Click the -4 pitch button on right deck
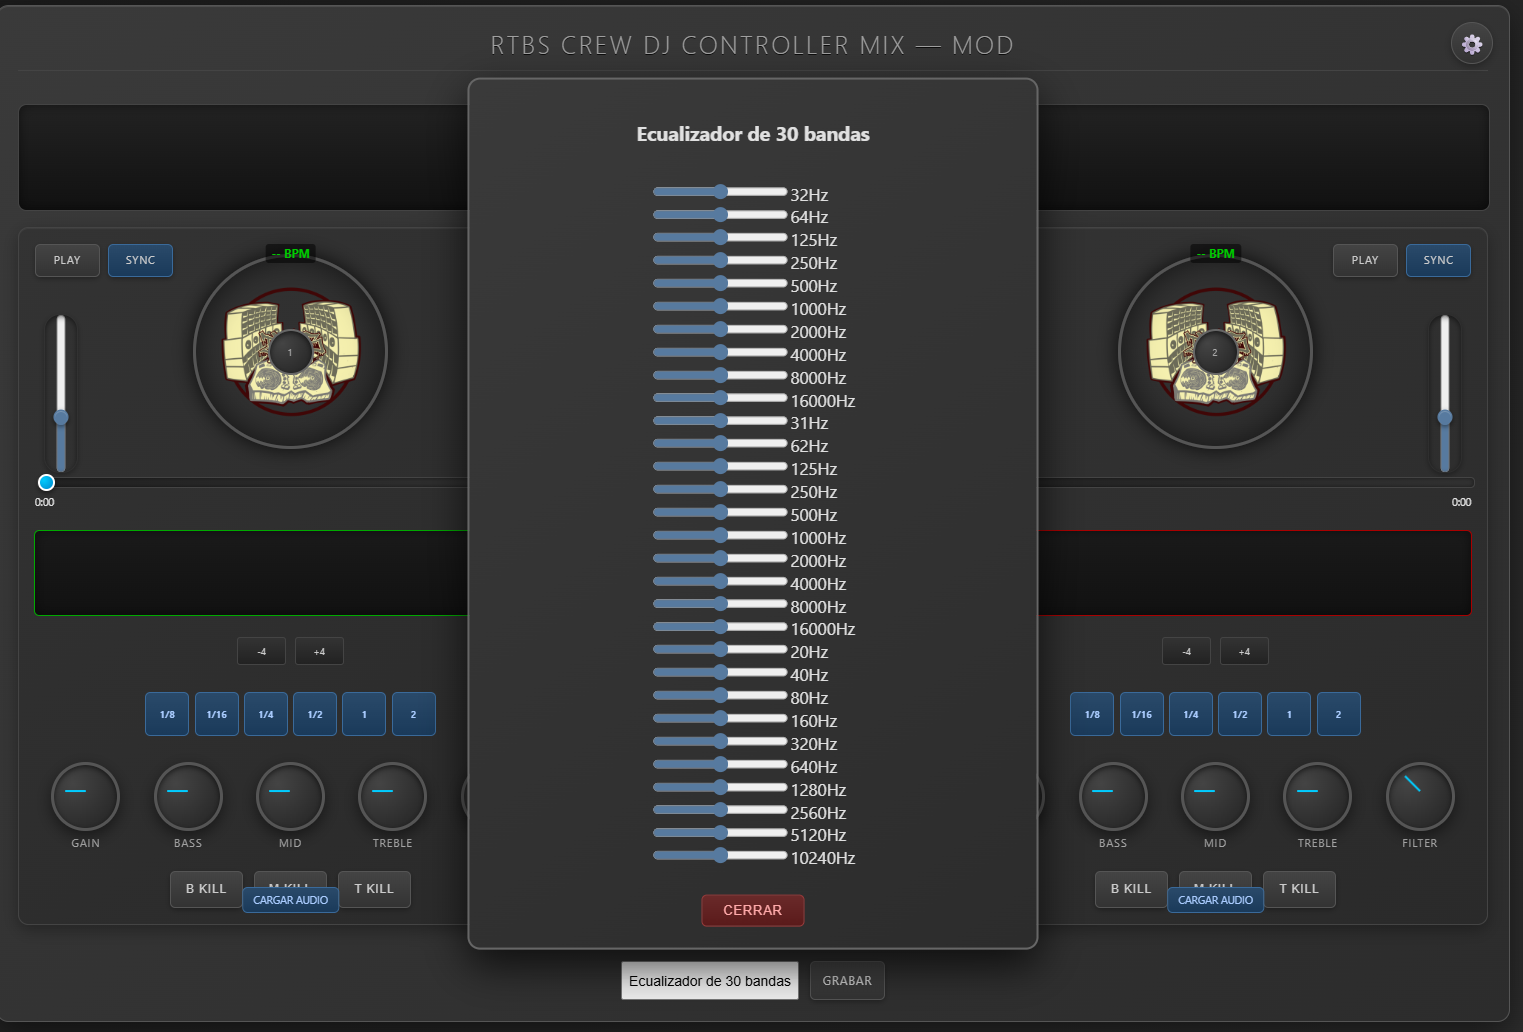Image resolution: width=1523 pixels, height=1032 pixels. pos(1186,651)
